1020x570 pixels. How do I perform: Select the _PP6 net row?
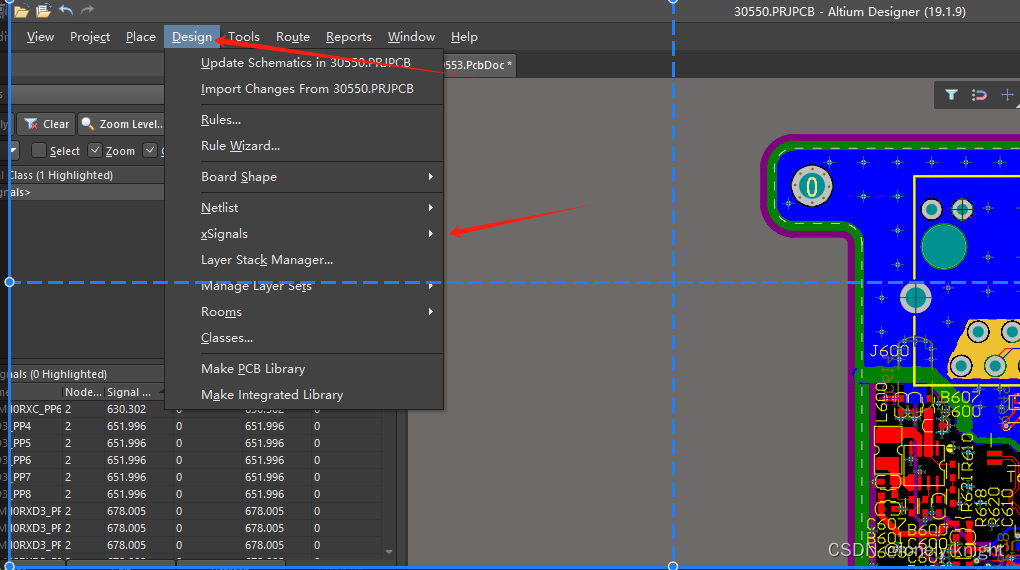coord(191,460)
